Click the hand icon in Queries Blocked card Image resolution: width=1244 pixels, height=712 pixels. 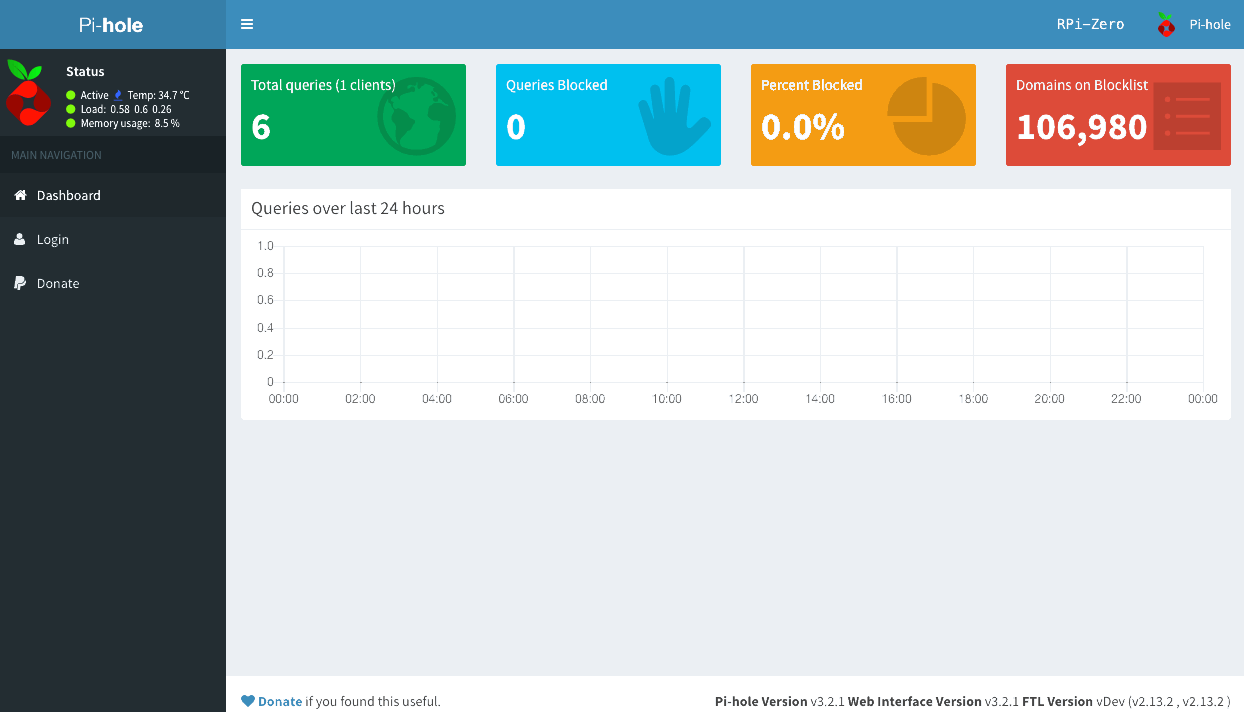(x=674, y=118)
